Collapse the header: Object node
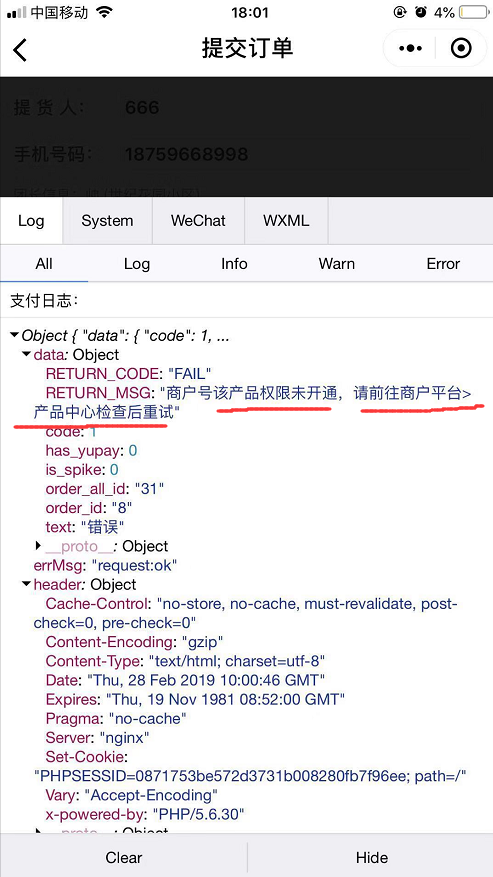Screen dimensions: 493x877 click(26, 584)
